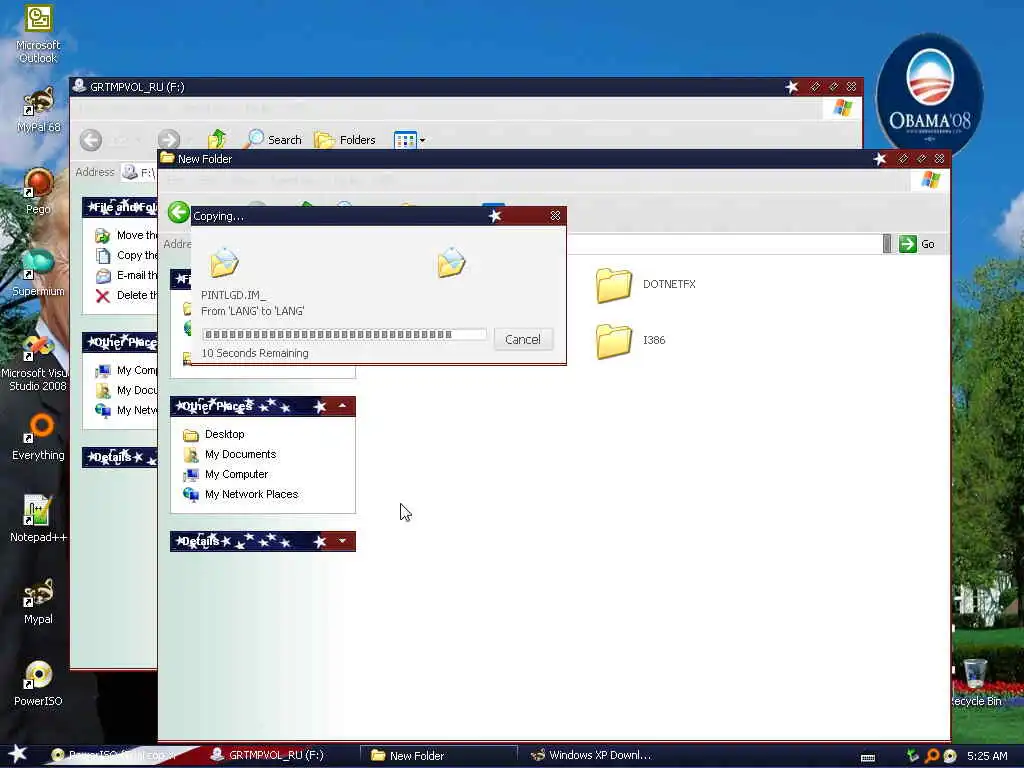
Task: Click E-mail this file task in GRTMPVOL_RU window
Action: [126, 276]
